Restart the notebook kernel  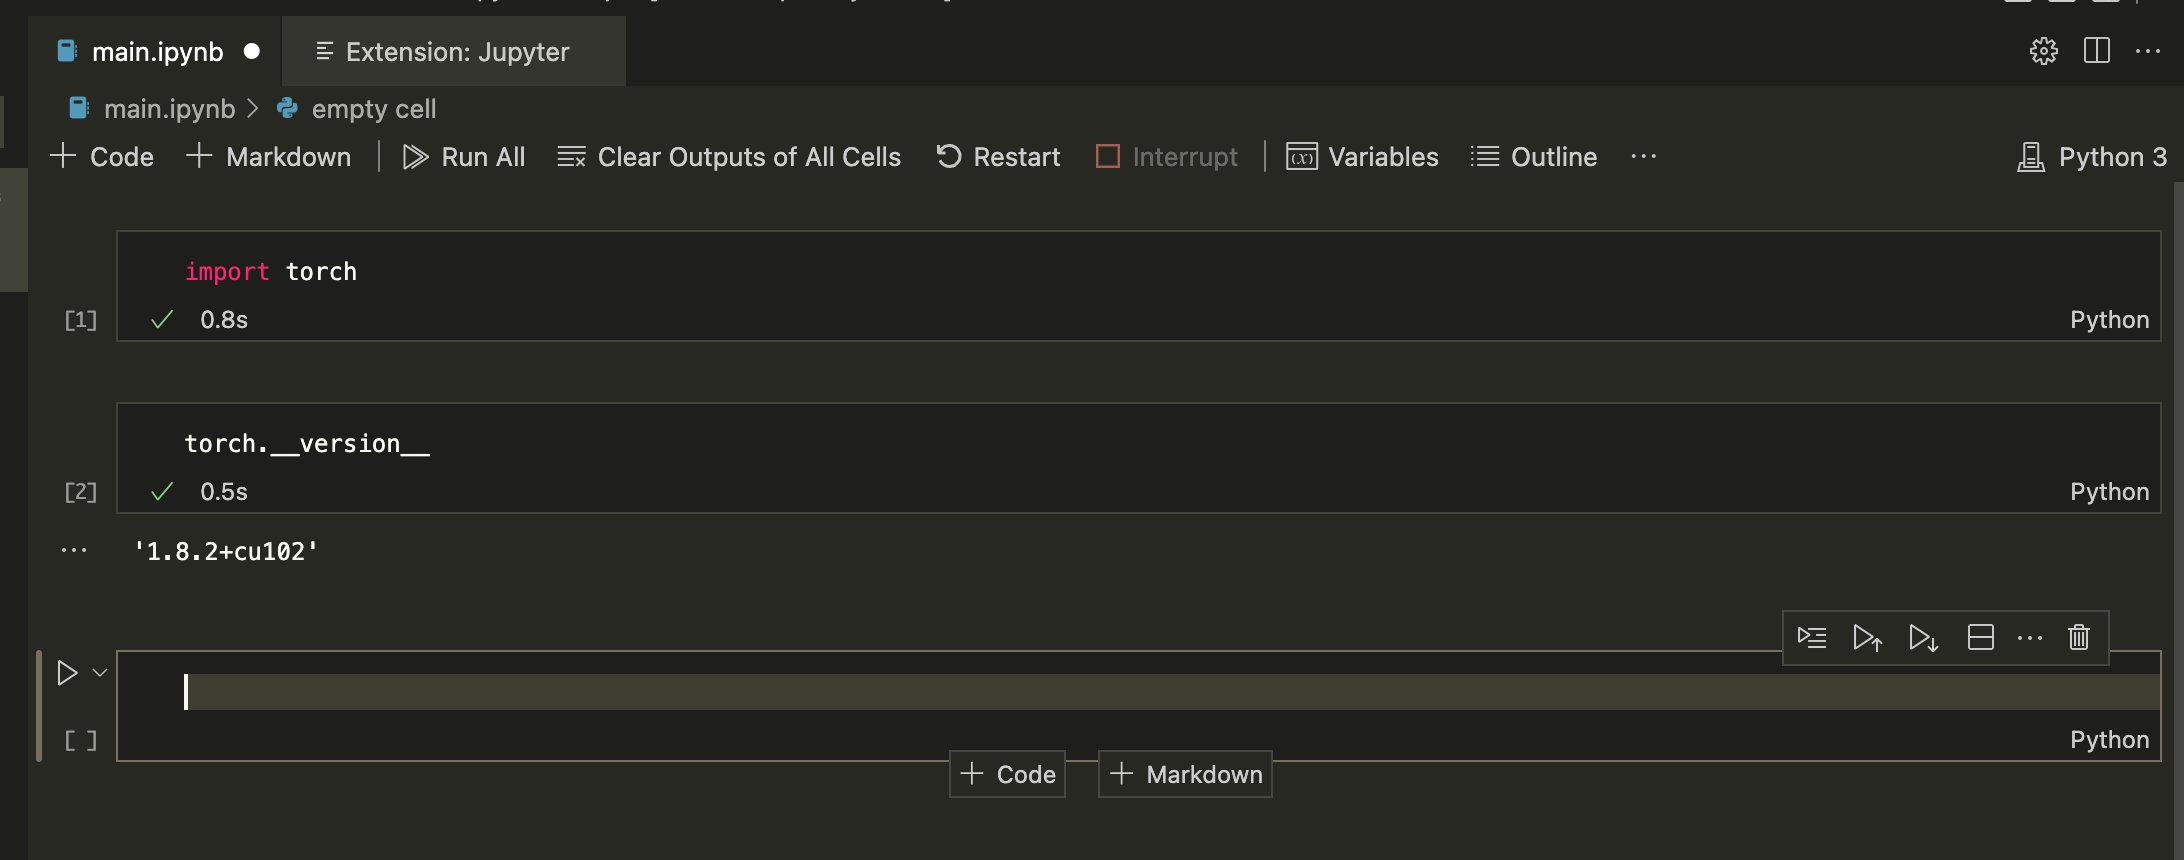[x=998, y=157]
